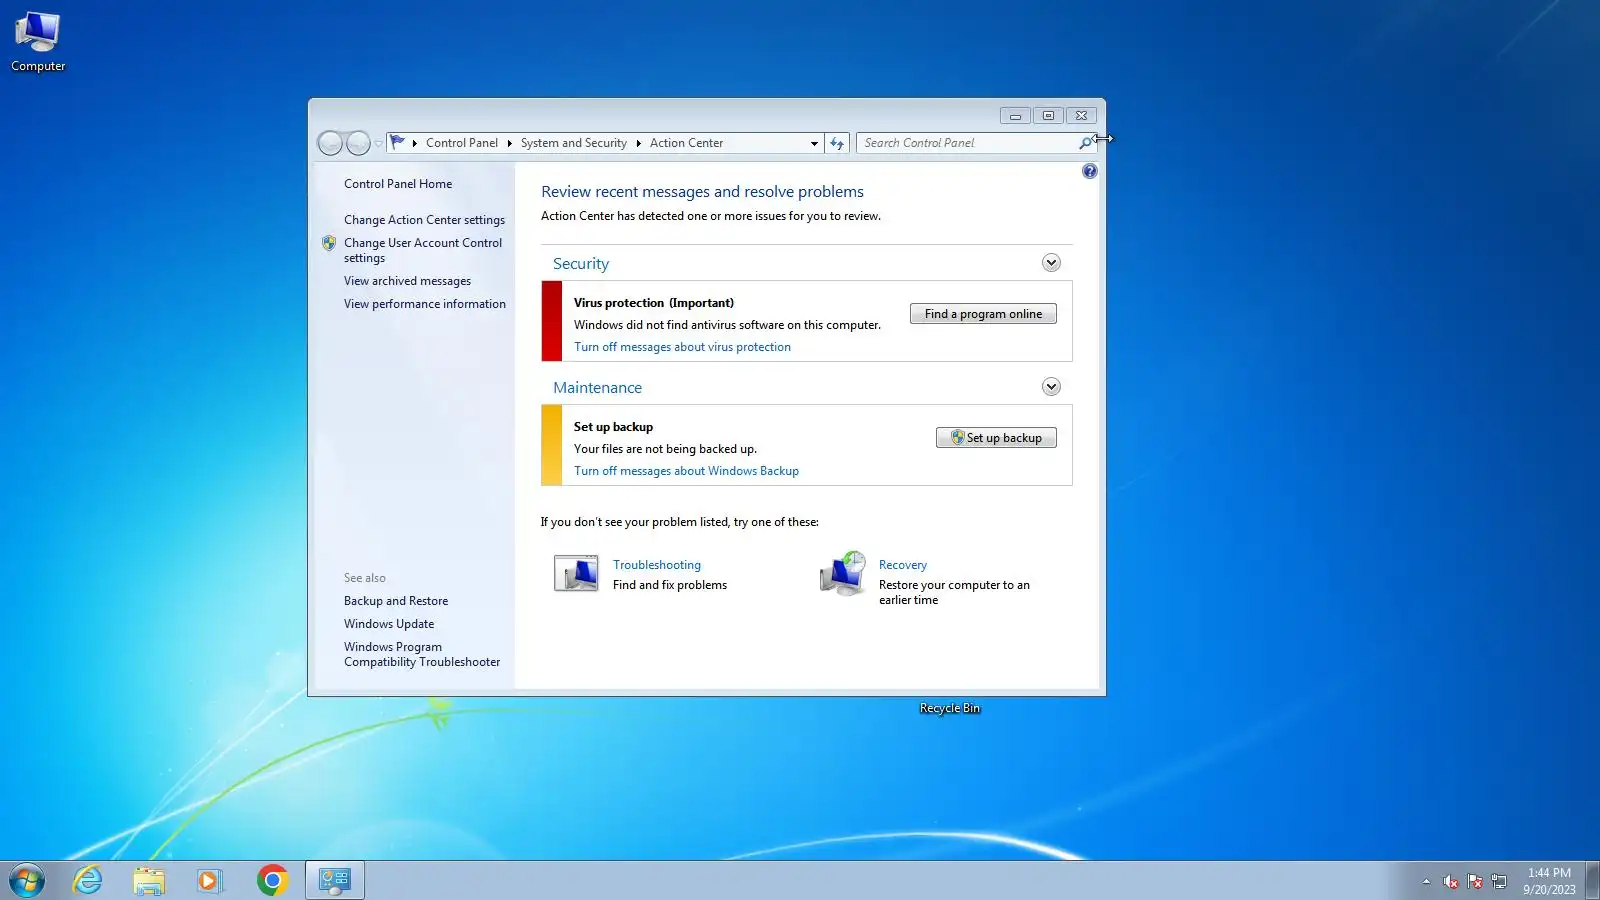Open Windows Update link

[389, 624]
